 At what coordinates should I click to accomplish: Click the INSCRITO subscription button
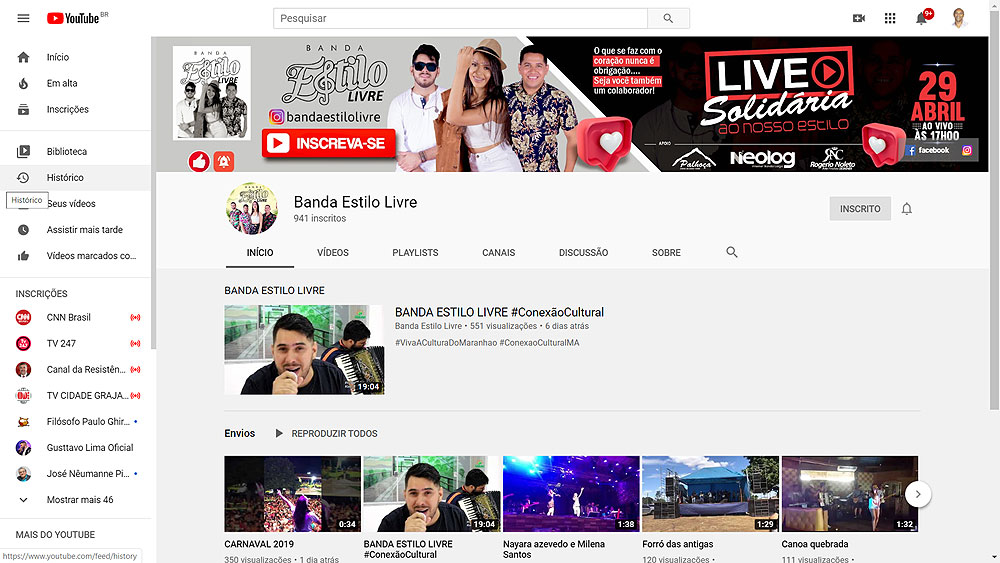[x=860, y=208]
